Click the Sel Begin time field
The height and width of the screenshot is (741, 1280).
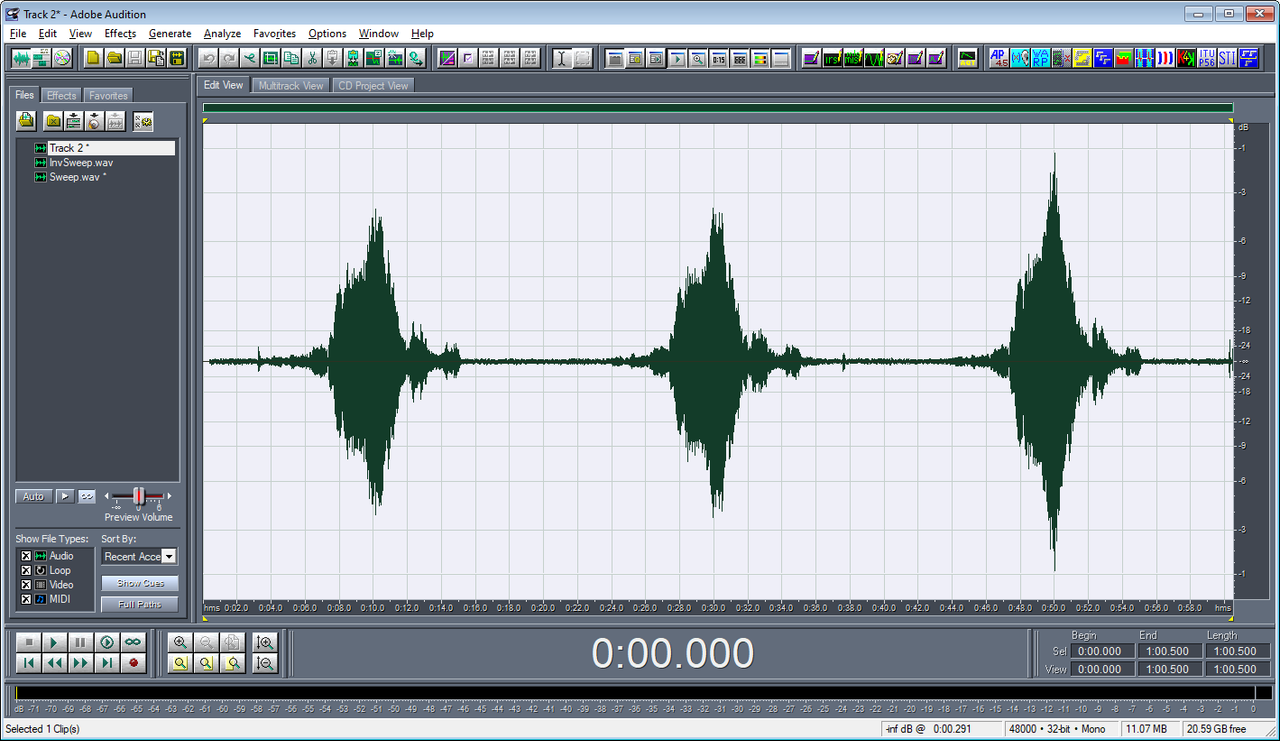tap(1102, 651)
